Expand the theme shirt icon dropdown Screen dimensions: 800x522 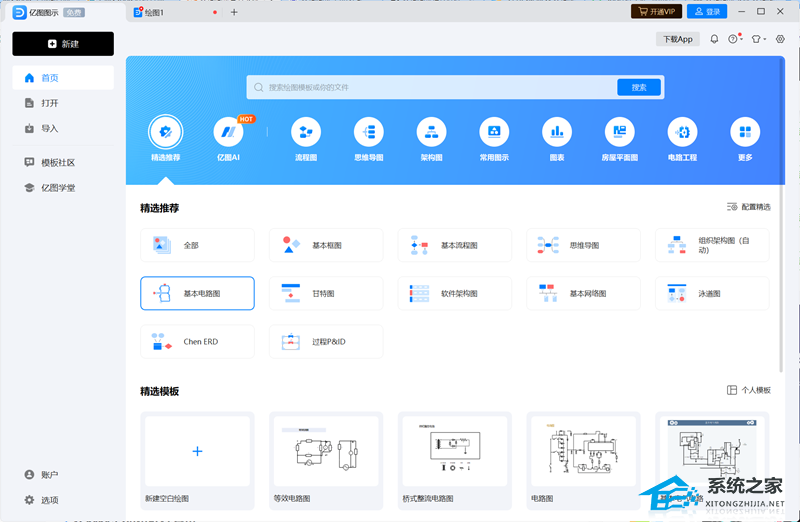pyautogui.click(x=758, y=39)
